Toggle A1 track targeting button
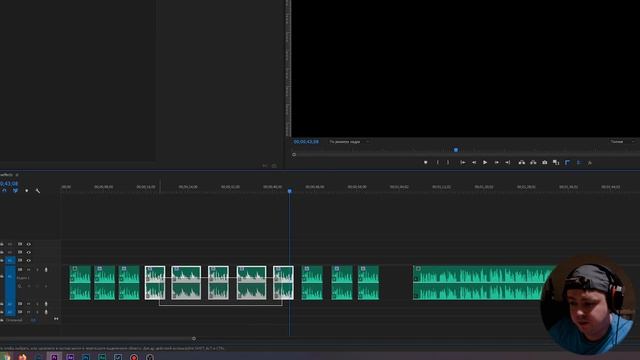 (x=10, y=276)
